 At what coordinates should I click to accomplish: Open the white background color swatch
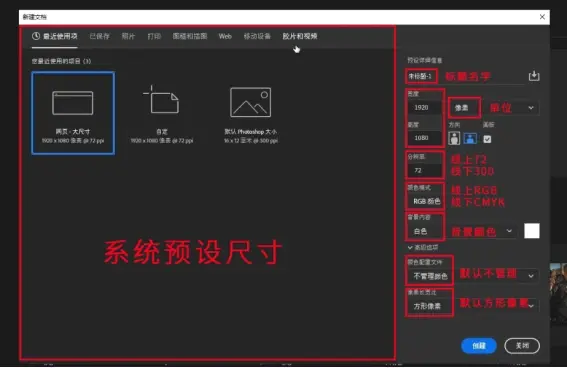click(x=532, y=231)
